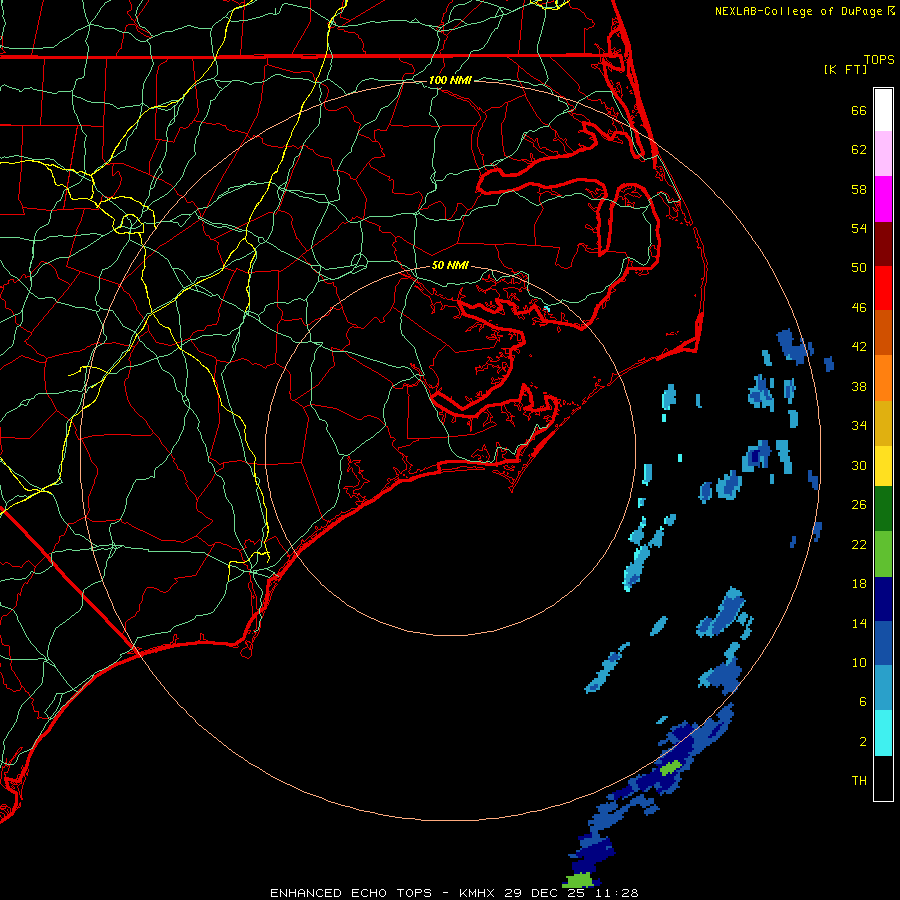Click the "[K FT]" units label
Viewport: 900px width, 900px height.
(x=845, y=69)
